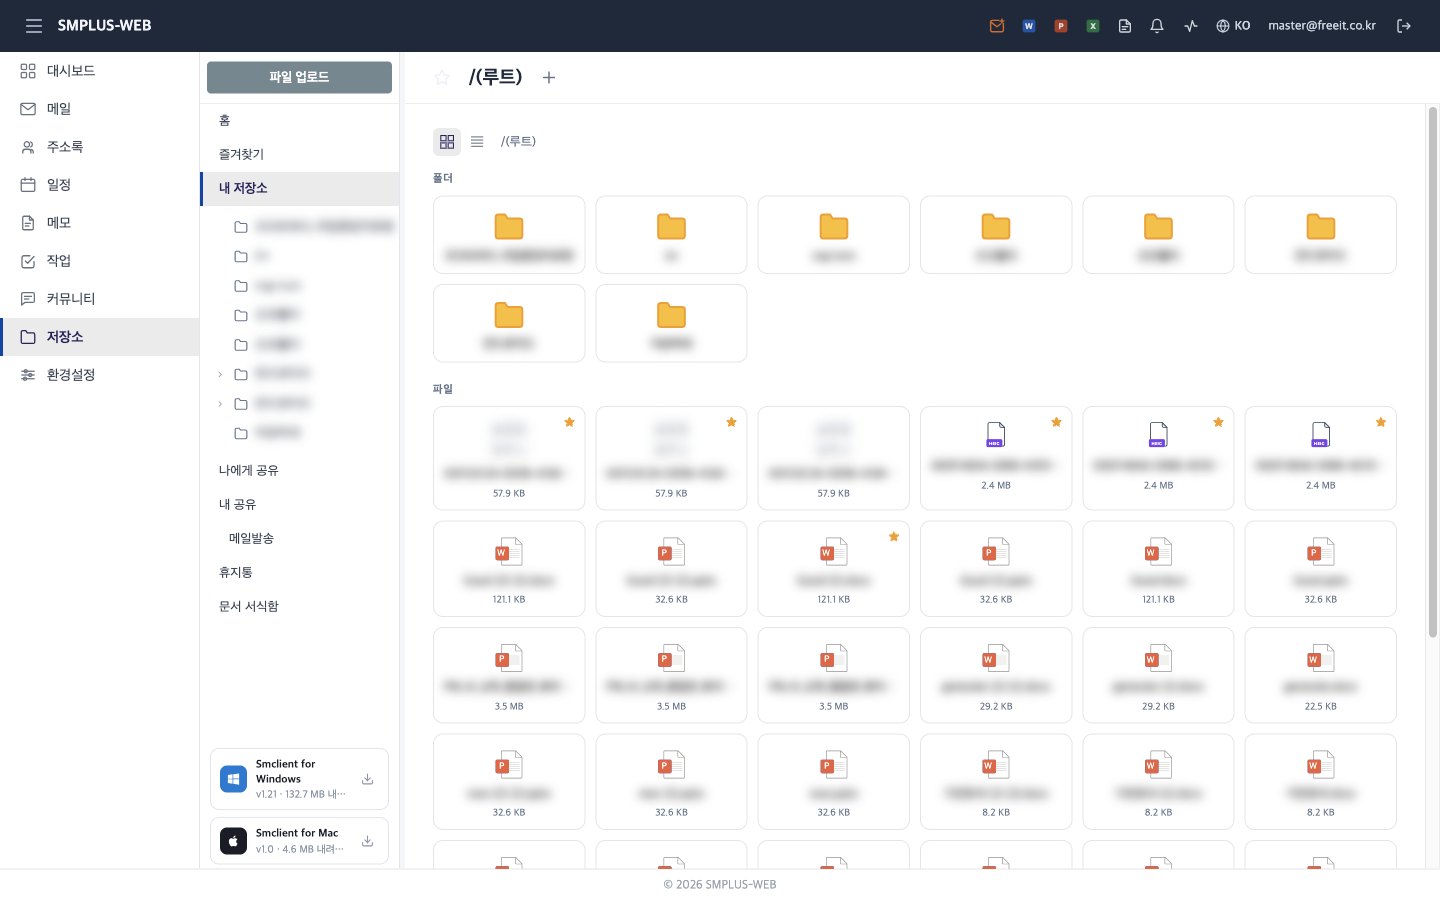Click the blue Word icon in the header
The image size is (1440, 900).
pyautogui.click(x=1029, y=26)
